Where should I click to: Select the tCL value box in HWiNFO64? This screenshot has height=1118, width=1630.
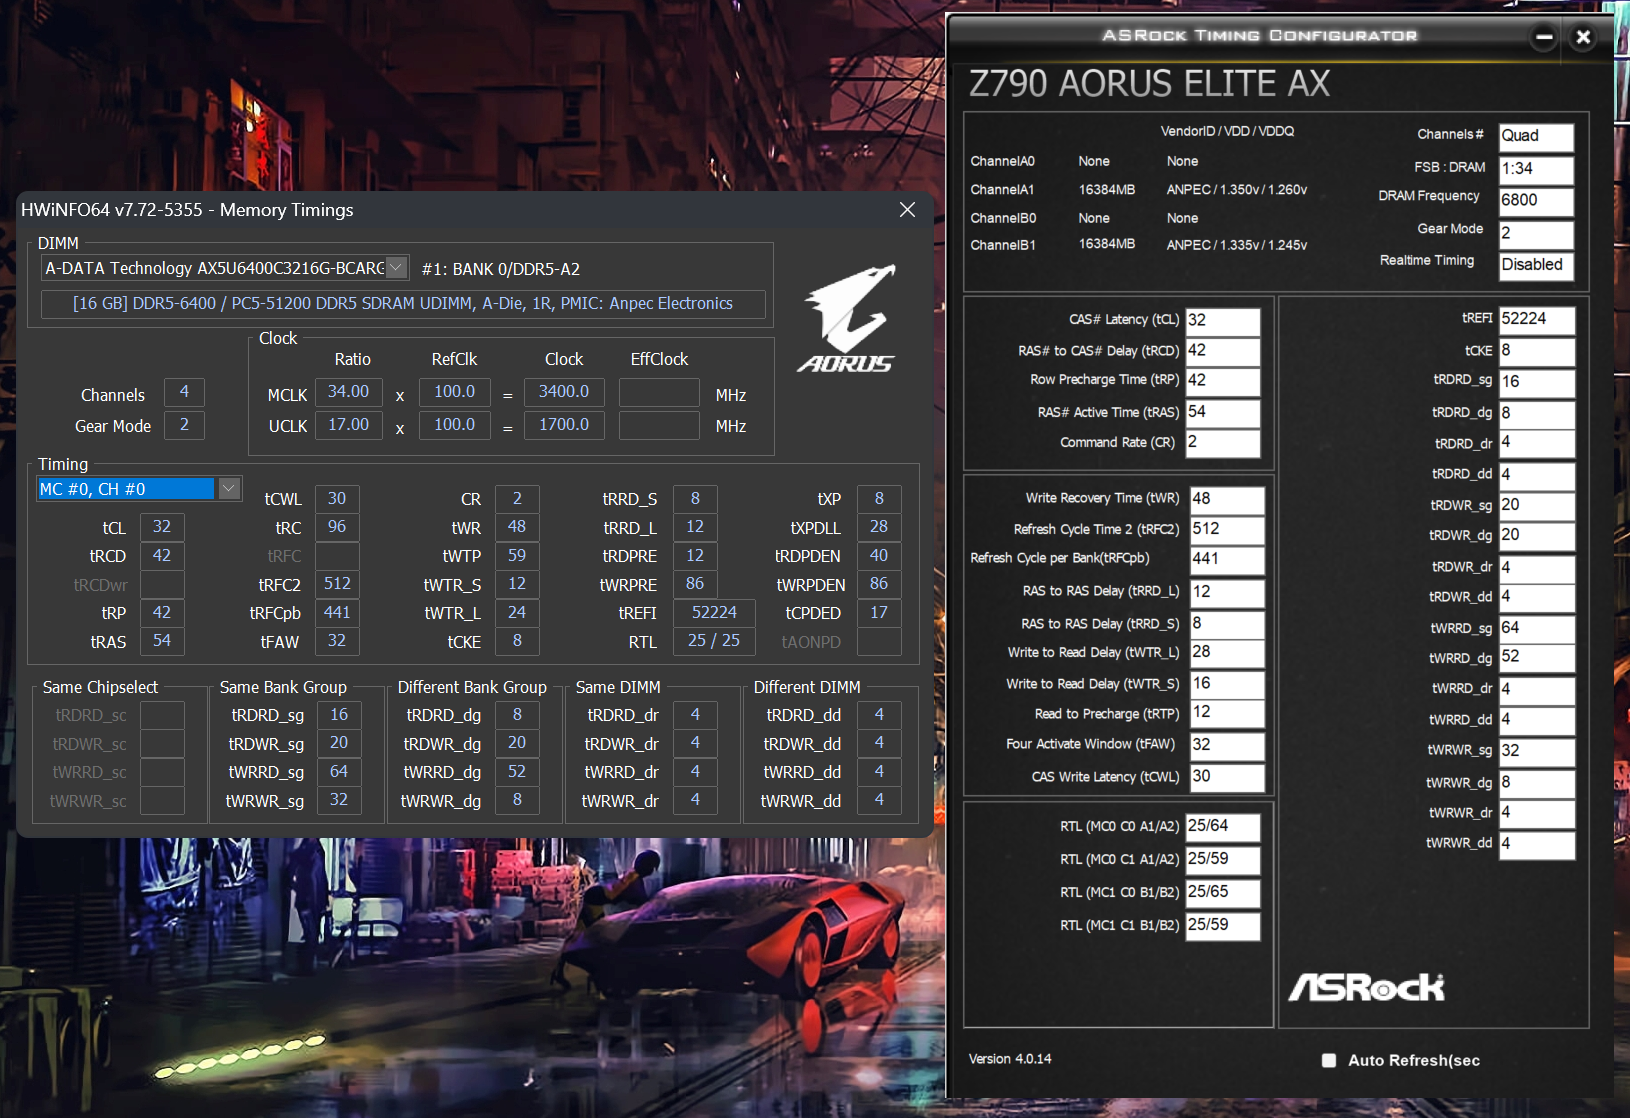(x=162, y=527)
